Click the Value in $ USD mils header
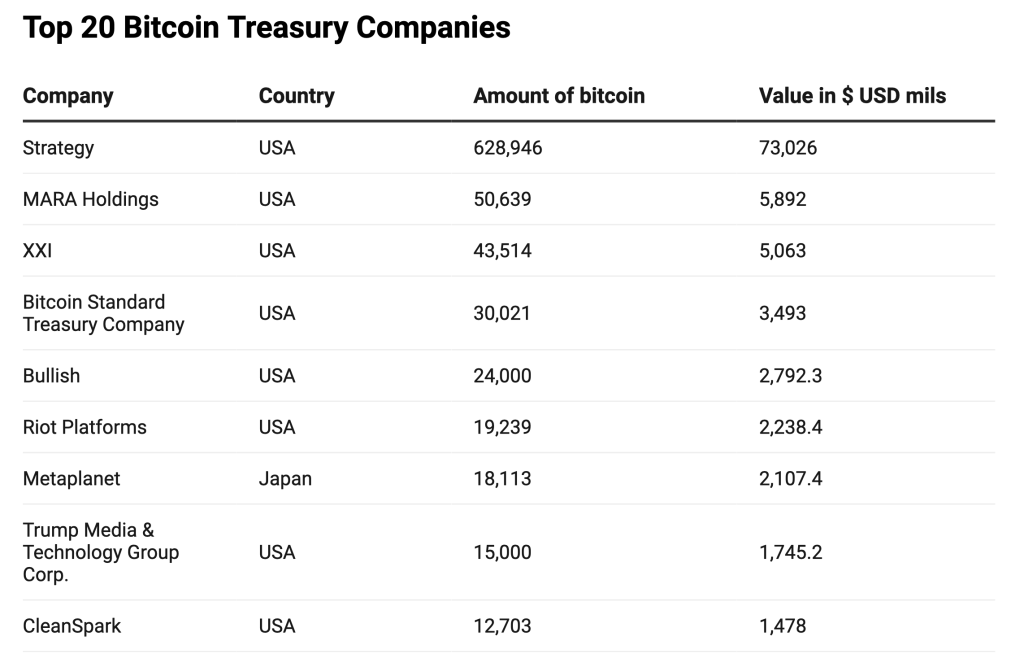The image size is (1024, 654). [x=852, y=96]
